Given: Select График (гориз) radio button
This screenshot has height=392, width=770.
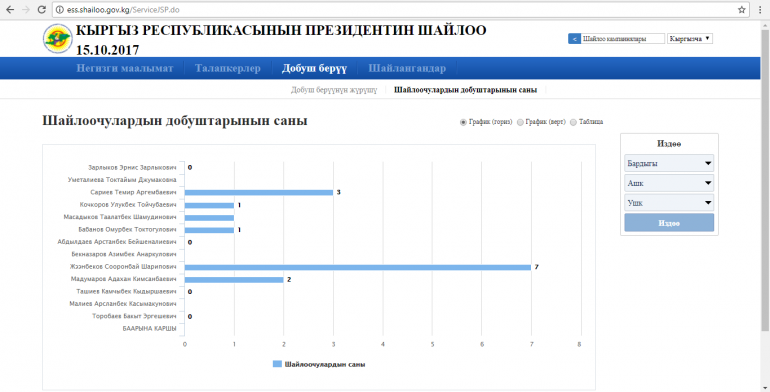Looking at the screenshot, I should (463, 122).
